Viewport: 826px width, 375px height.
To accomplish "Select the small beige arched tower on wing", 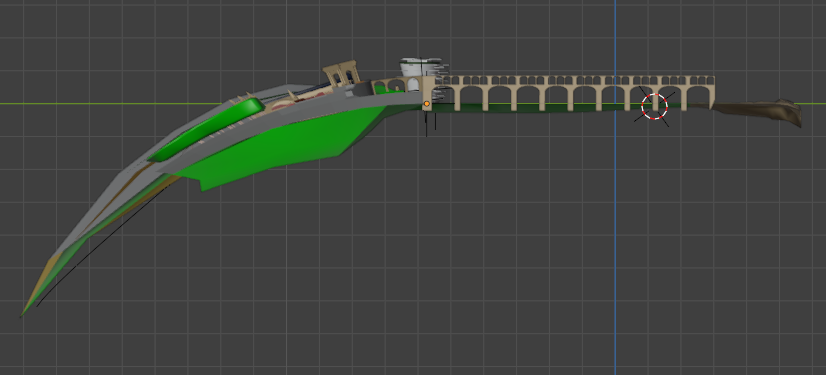I will (341, 73).
